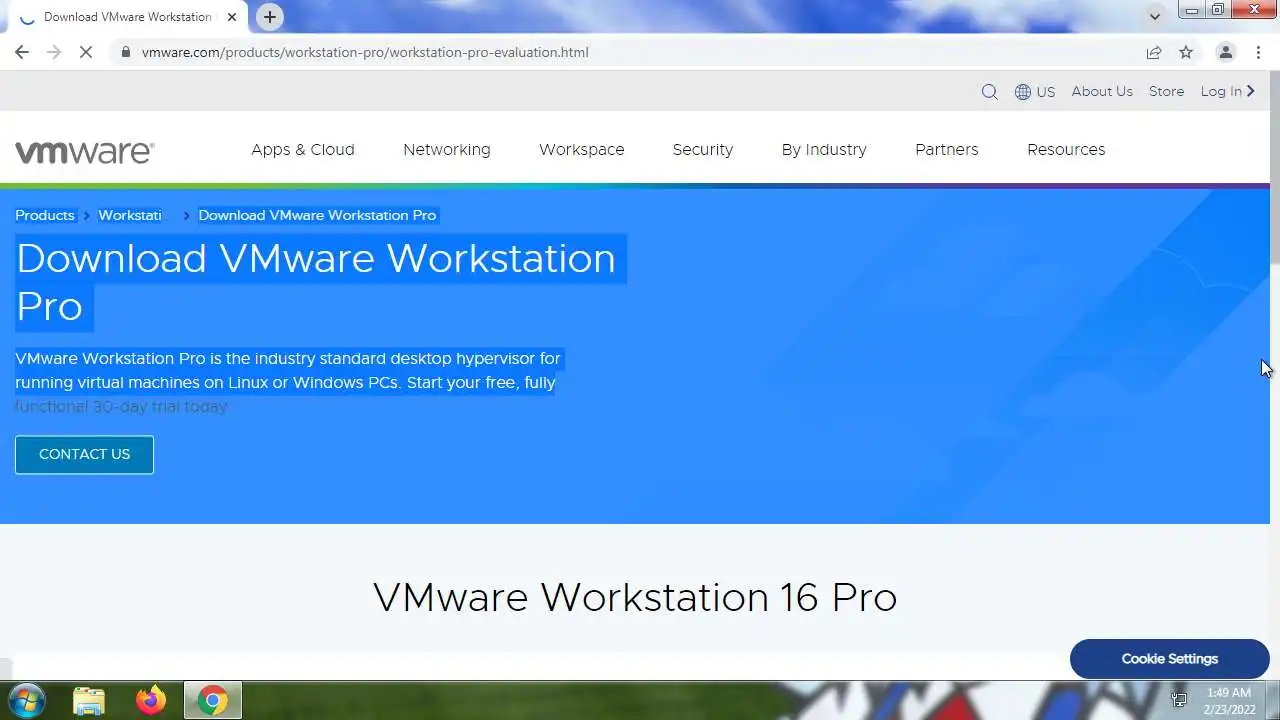Viewport: 1280px width, 720px height.
Task: Share this page icon in address bar
Action: click(1154, 52)
